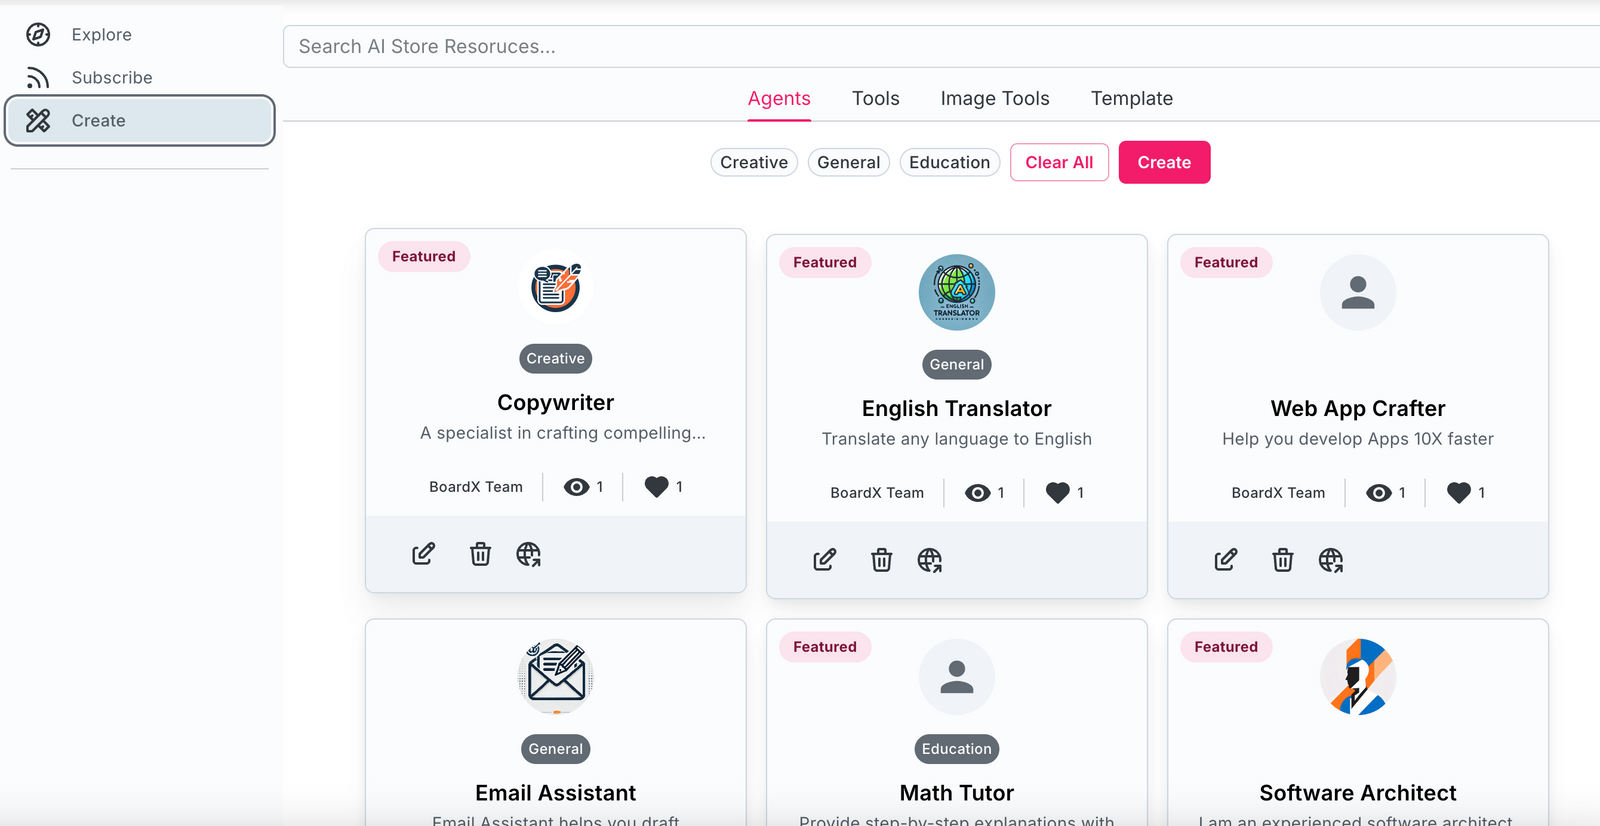Edit the Copywriter agent with pencil icon
Screen dimensions: 1600x826
(424, 554)
